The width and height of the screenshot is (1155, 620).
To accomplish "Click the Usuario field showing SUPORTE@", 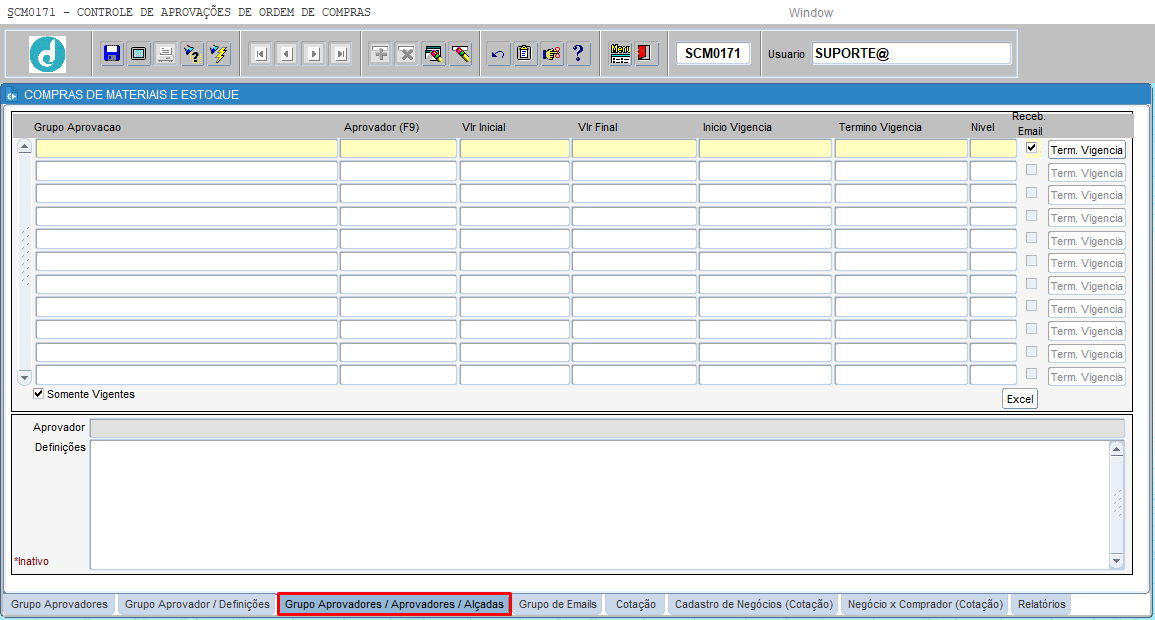I will pos(911,54).
